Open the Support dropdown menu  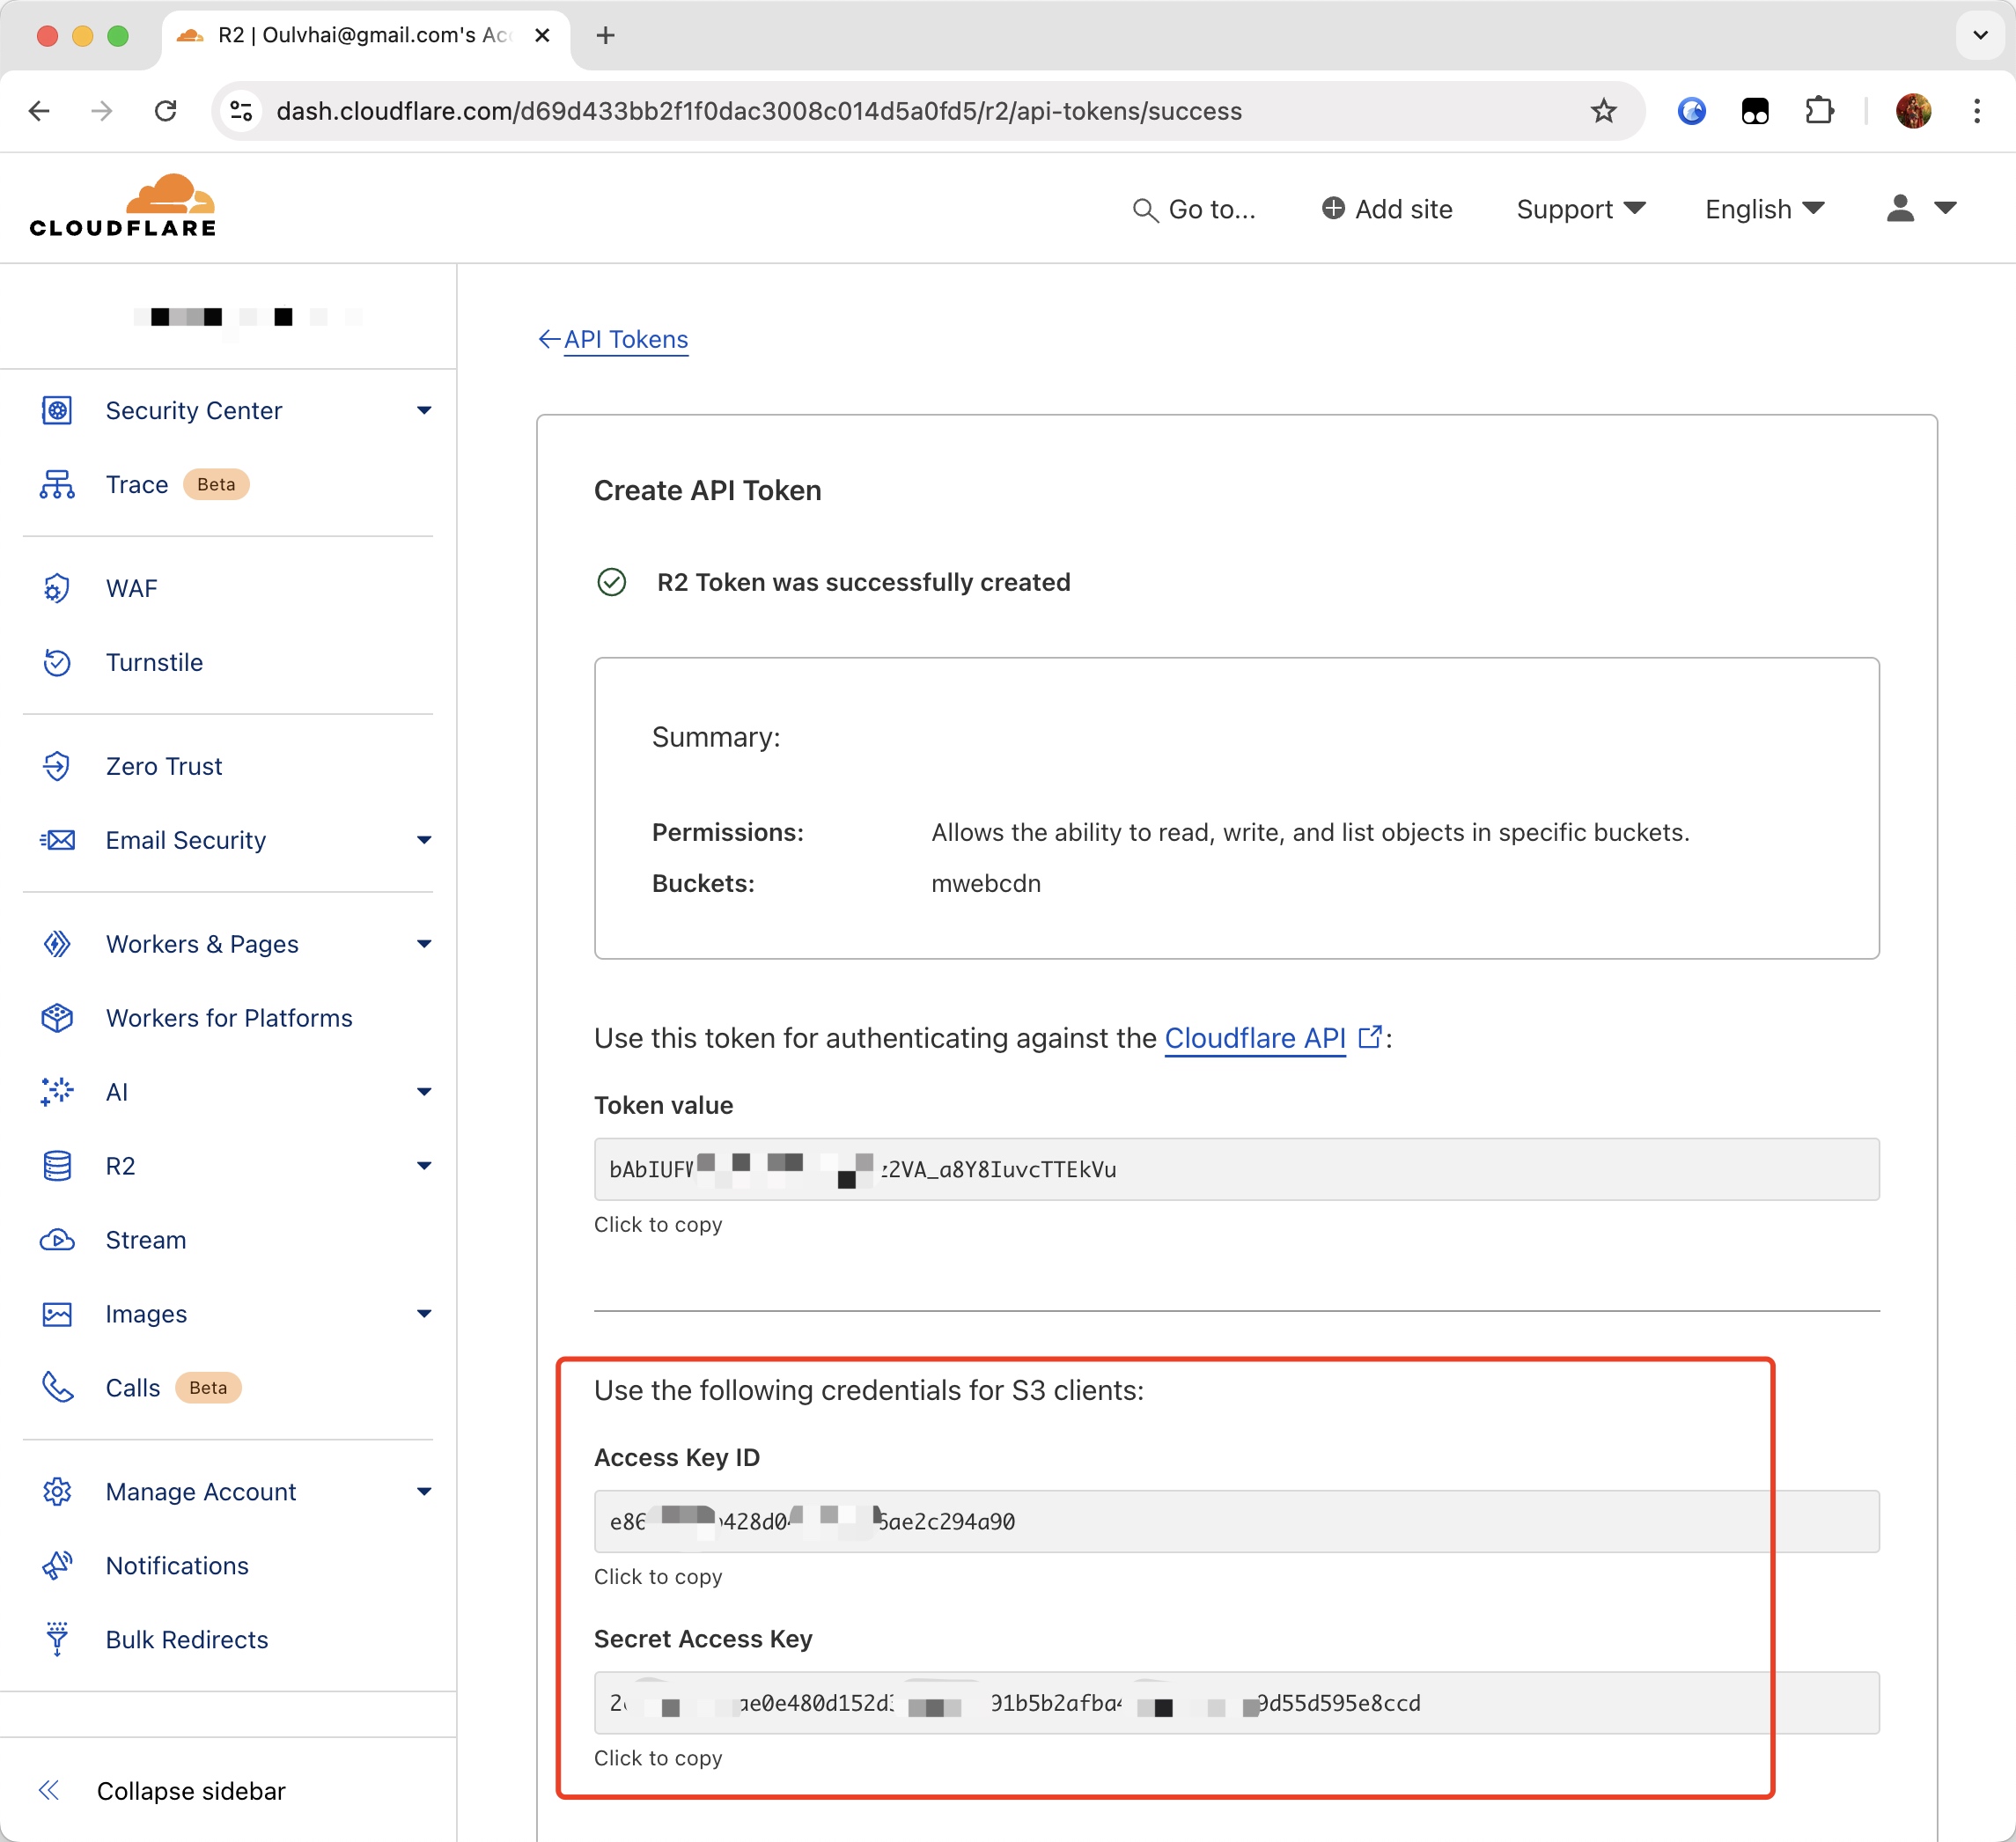tap(1580, 209)
